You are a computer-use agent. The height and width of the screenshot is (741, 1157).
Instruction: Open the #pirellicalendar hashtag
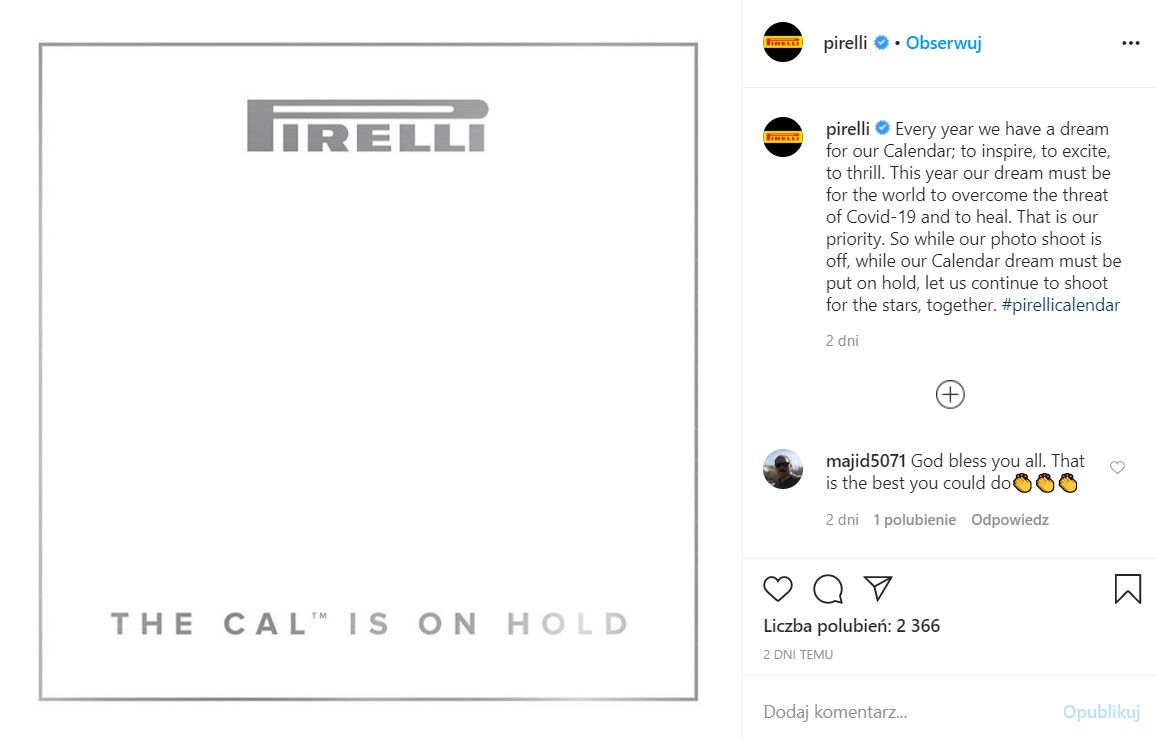coord(1060,305)
